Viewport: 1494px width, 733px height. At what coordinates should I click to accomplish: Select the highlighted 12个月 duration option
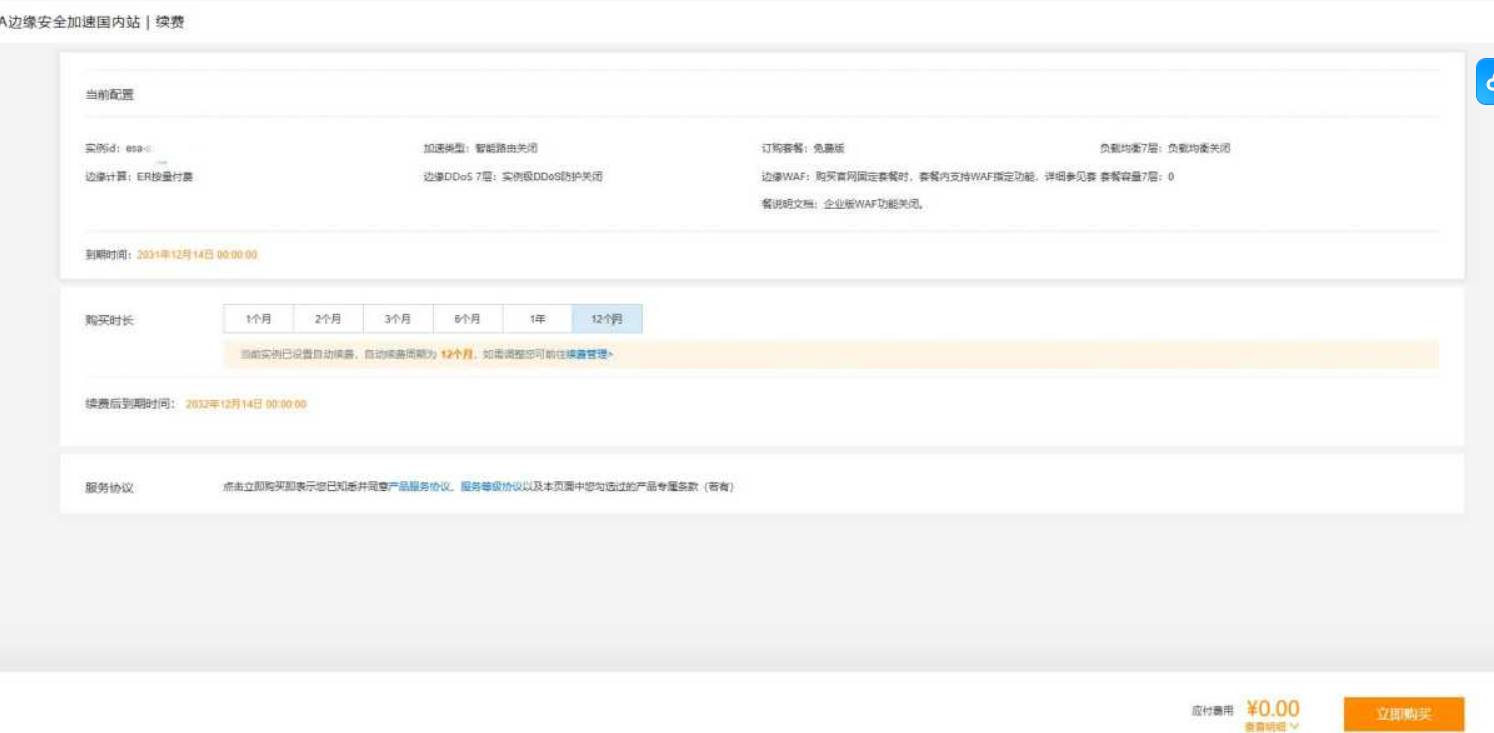(607, 319)
